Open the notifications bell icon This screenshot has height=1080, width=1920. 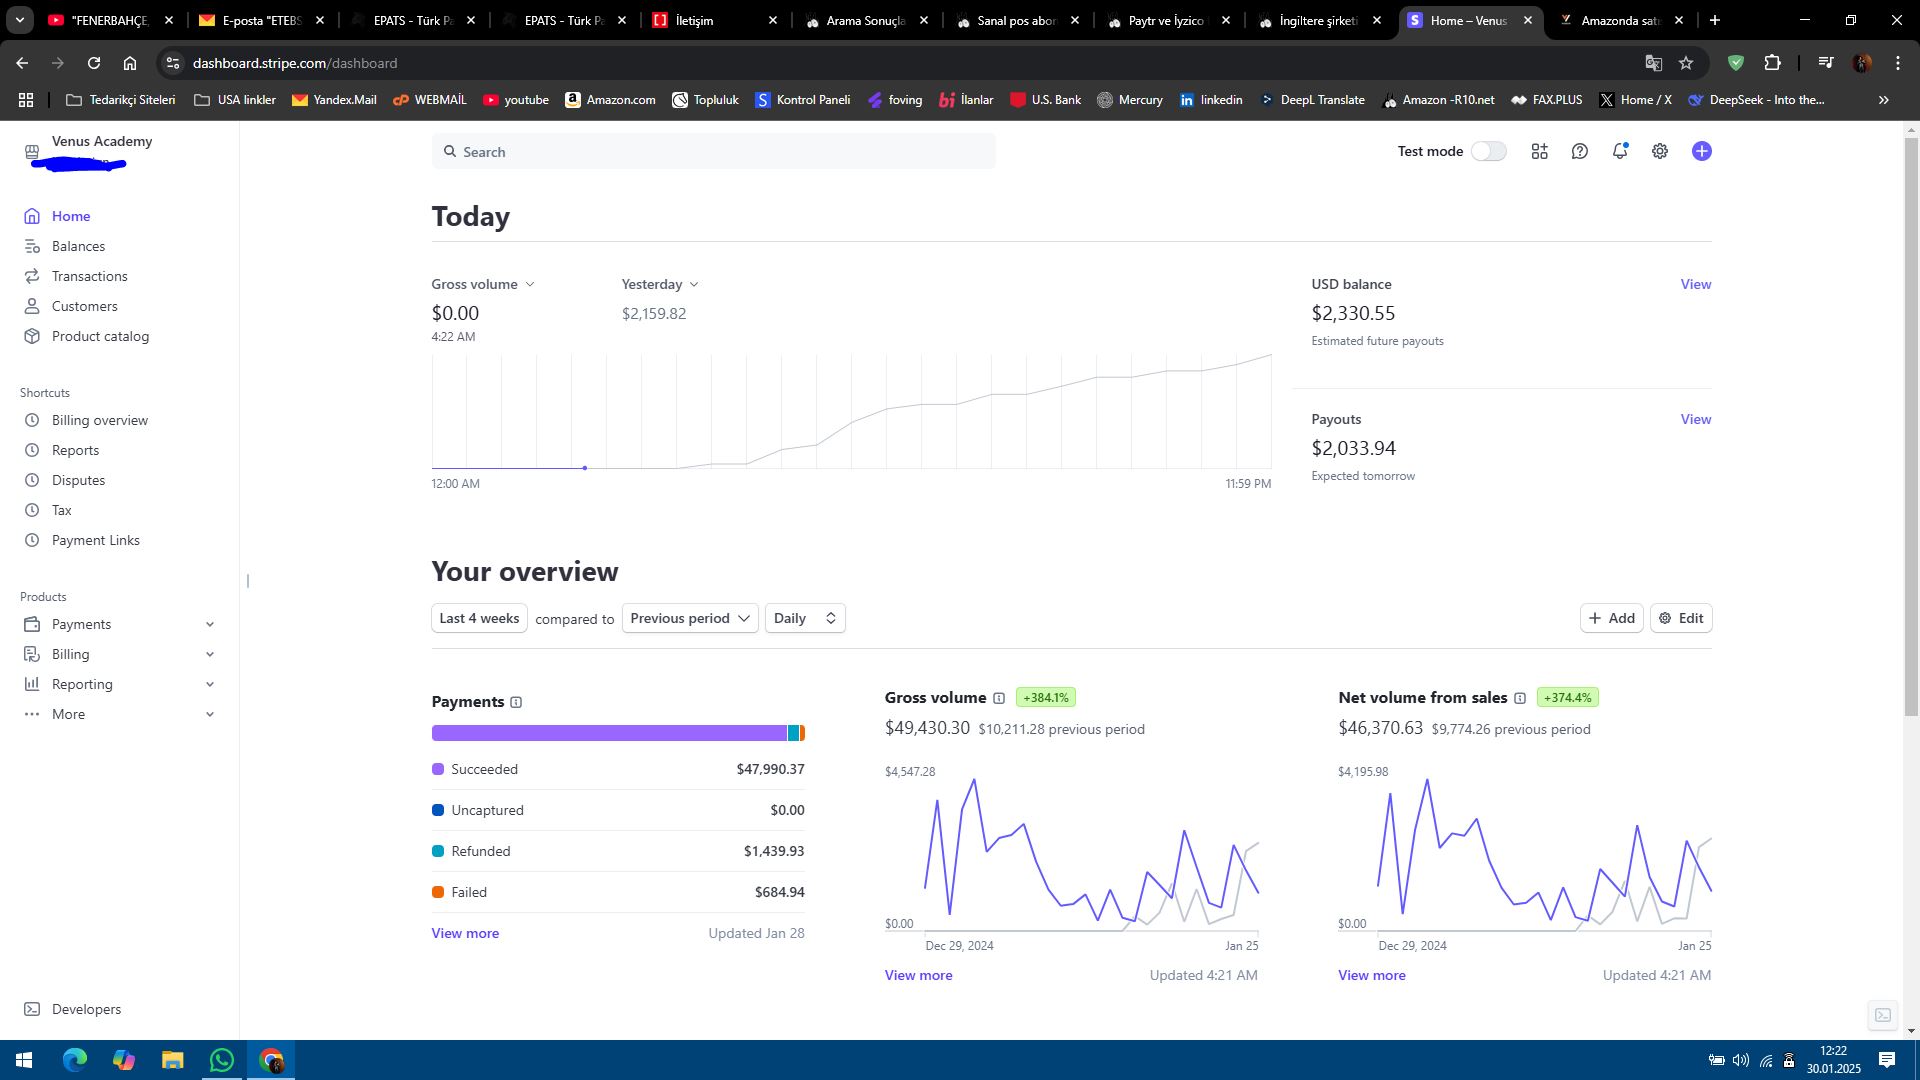coord(1619,151)
